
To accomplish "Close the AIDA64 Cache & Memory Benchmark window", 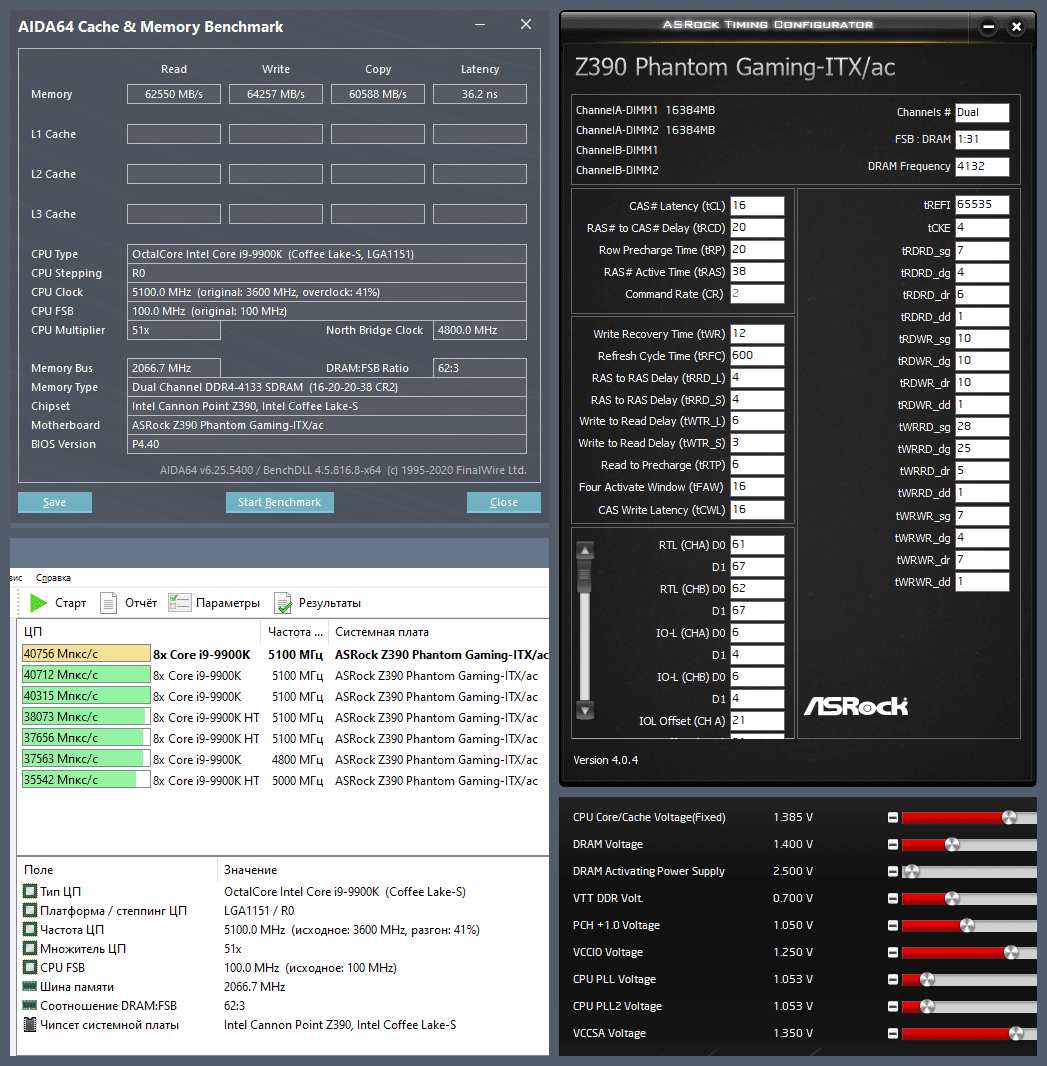I will (x=526, y=24).
